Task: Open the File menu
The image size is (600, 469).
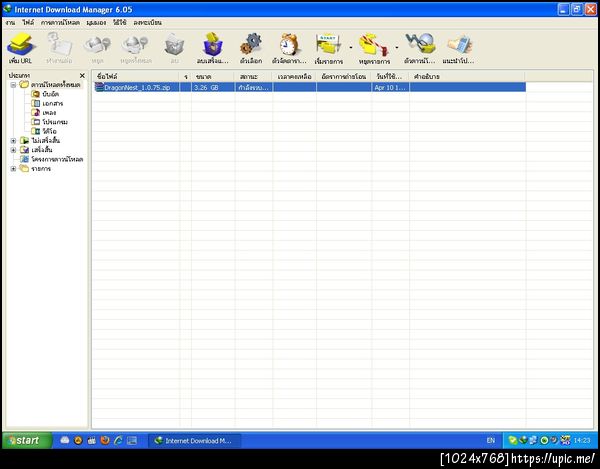Action: click(28, 23)
